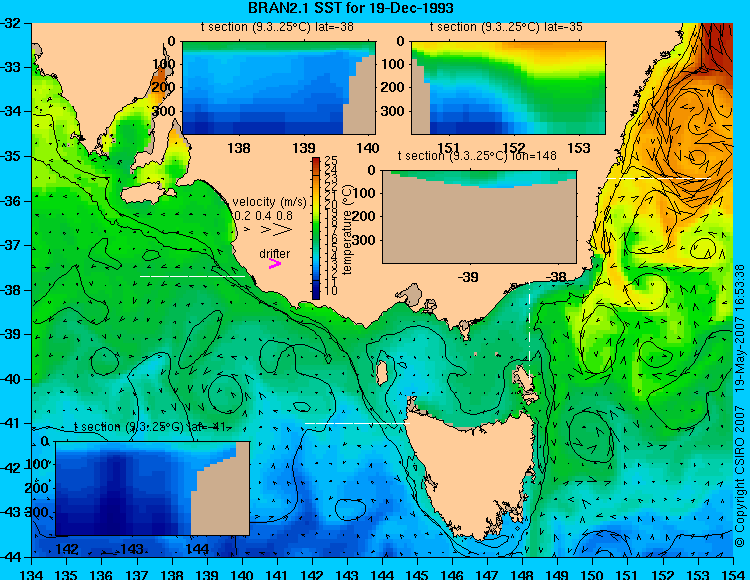
Task: Click the 'temperature (°C)' vertical label
Action: coord(347,230)
